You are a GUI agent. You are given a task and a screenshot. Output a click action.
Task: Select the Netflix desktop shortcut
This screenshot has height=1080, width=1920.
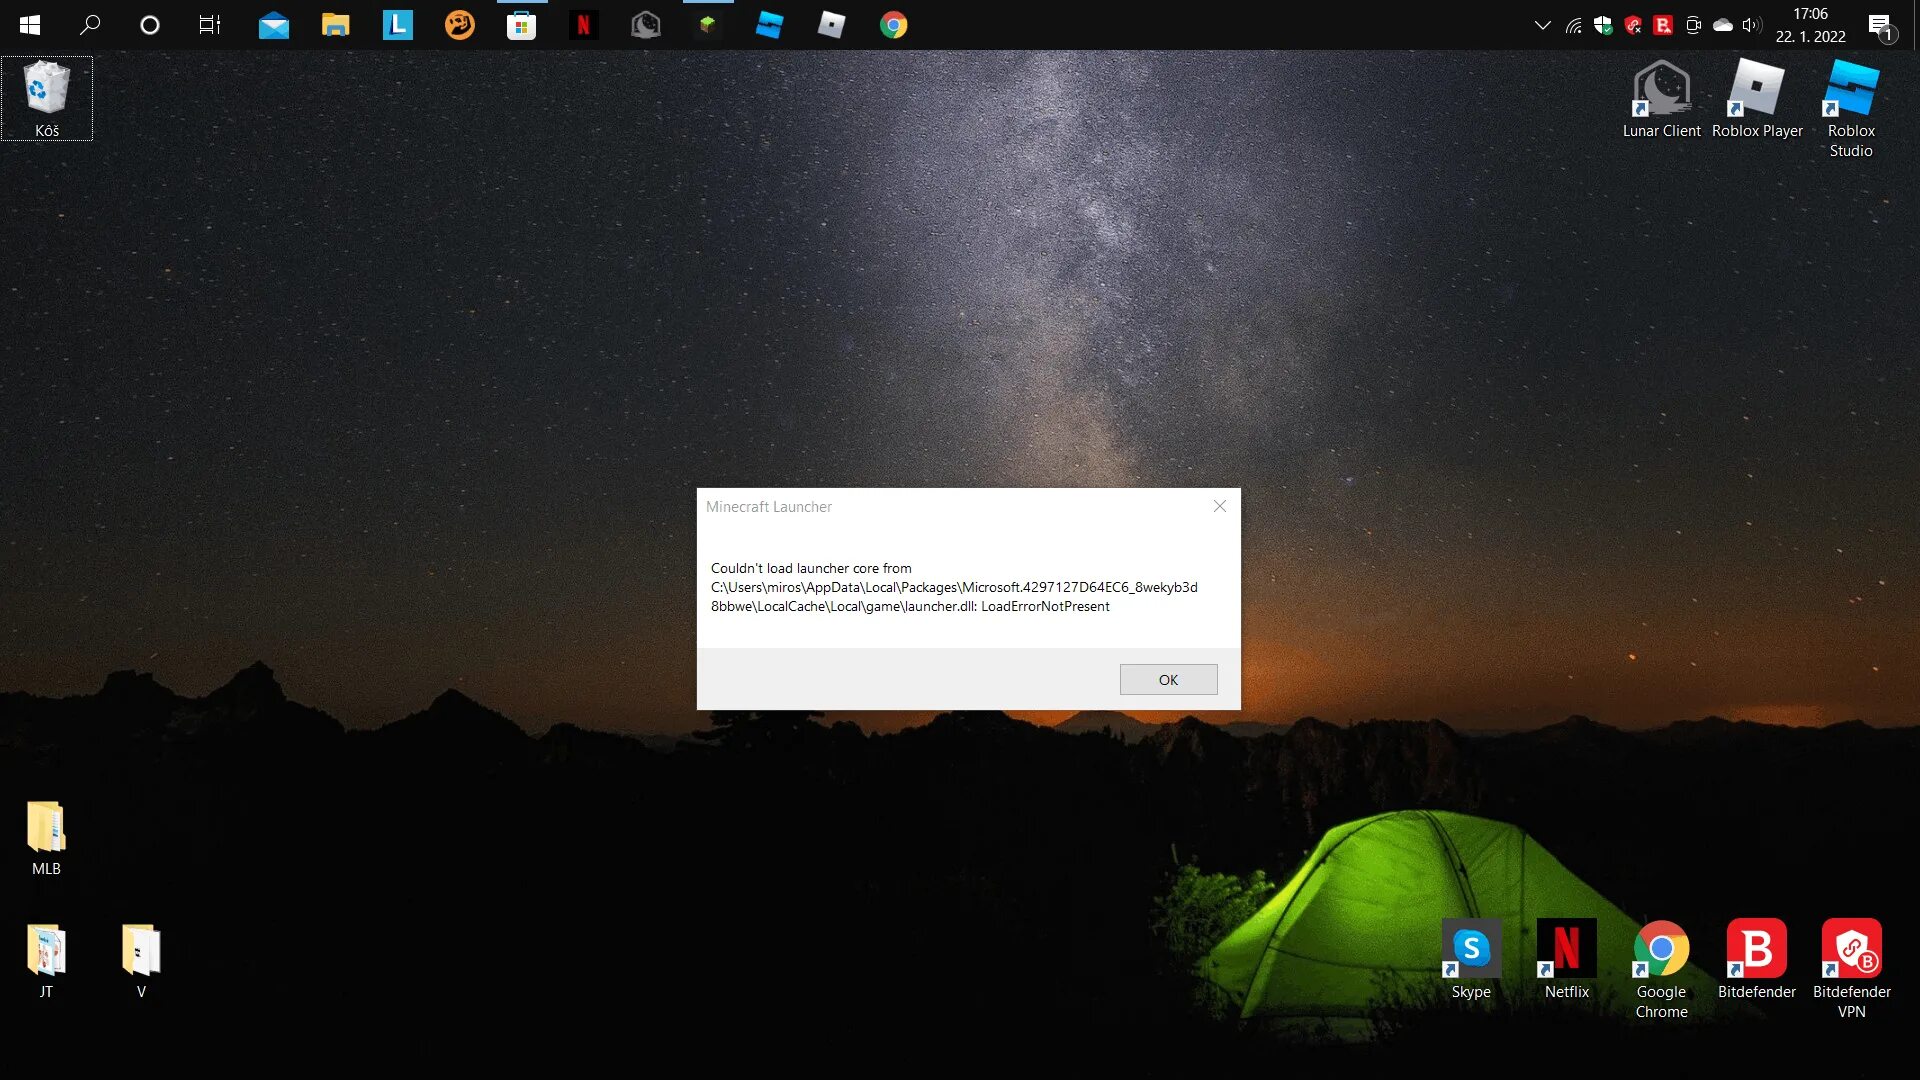1566,959
